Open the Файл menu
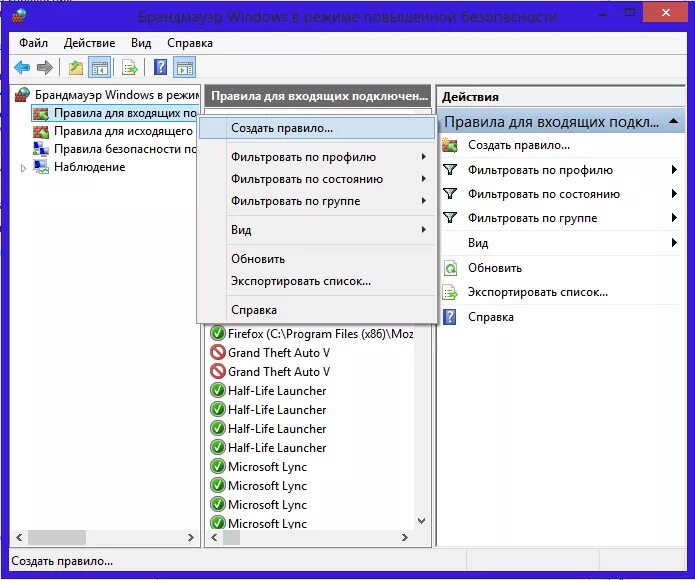The height and width of the screenshot is (580, 695). pos(33,43)
